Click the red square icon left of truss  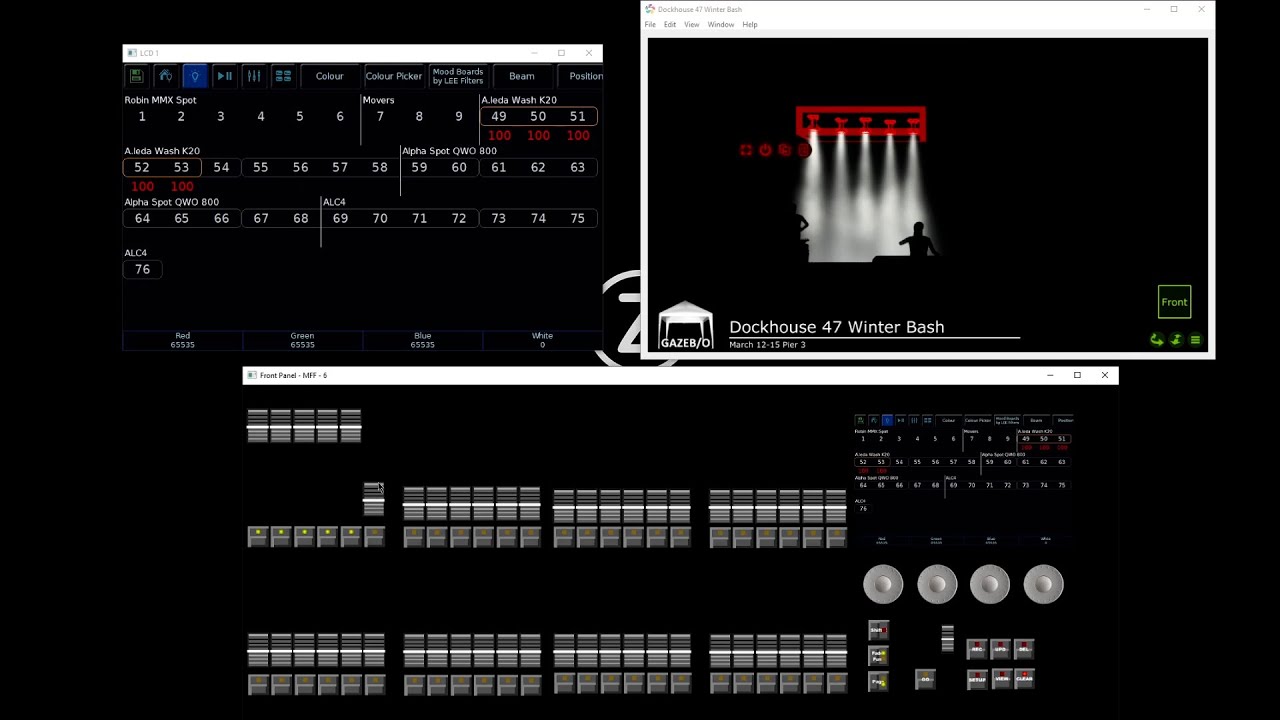coord(745,150)
